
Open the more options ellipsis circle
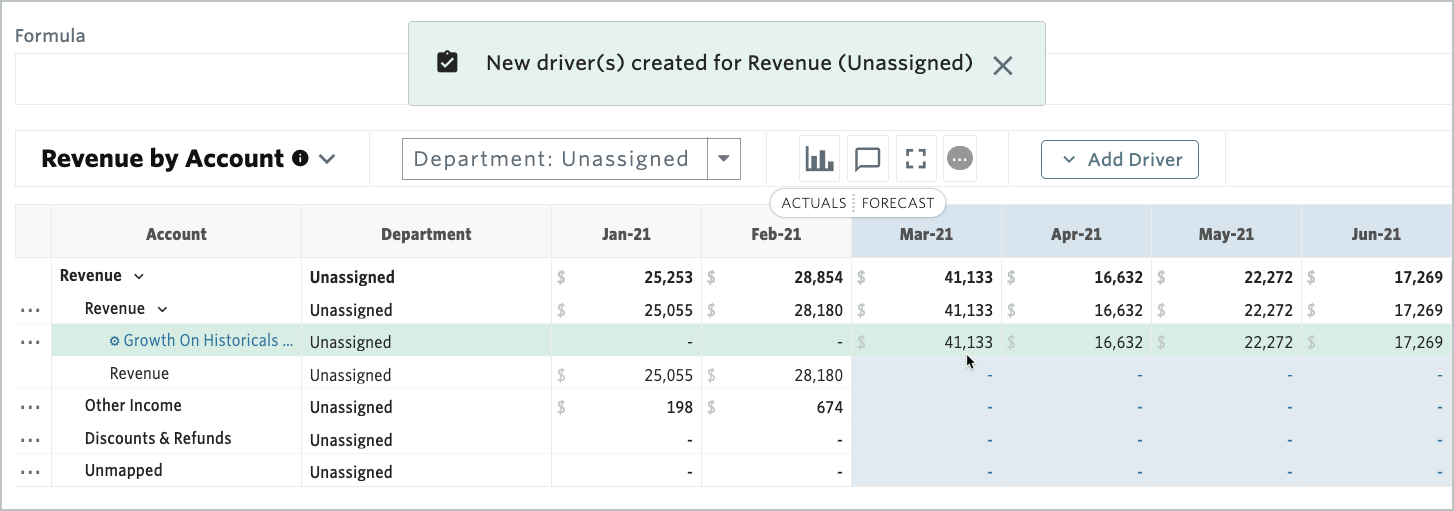tap(960, 159)
